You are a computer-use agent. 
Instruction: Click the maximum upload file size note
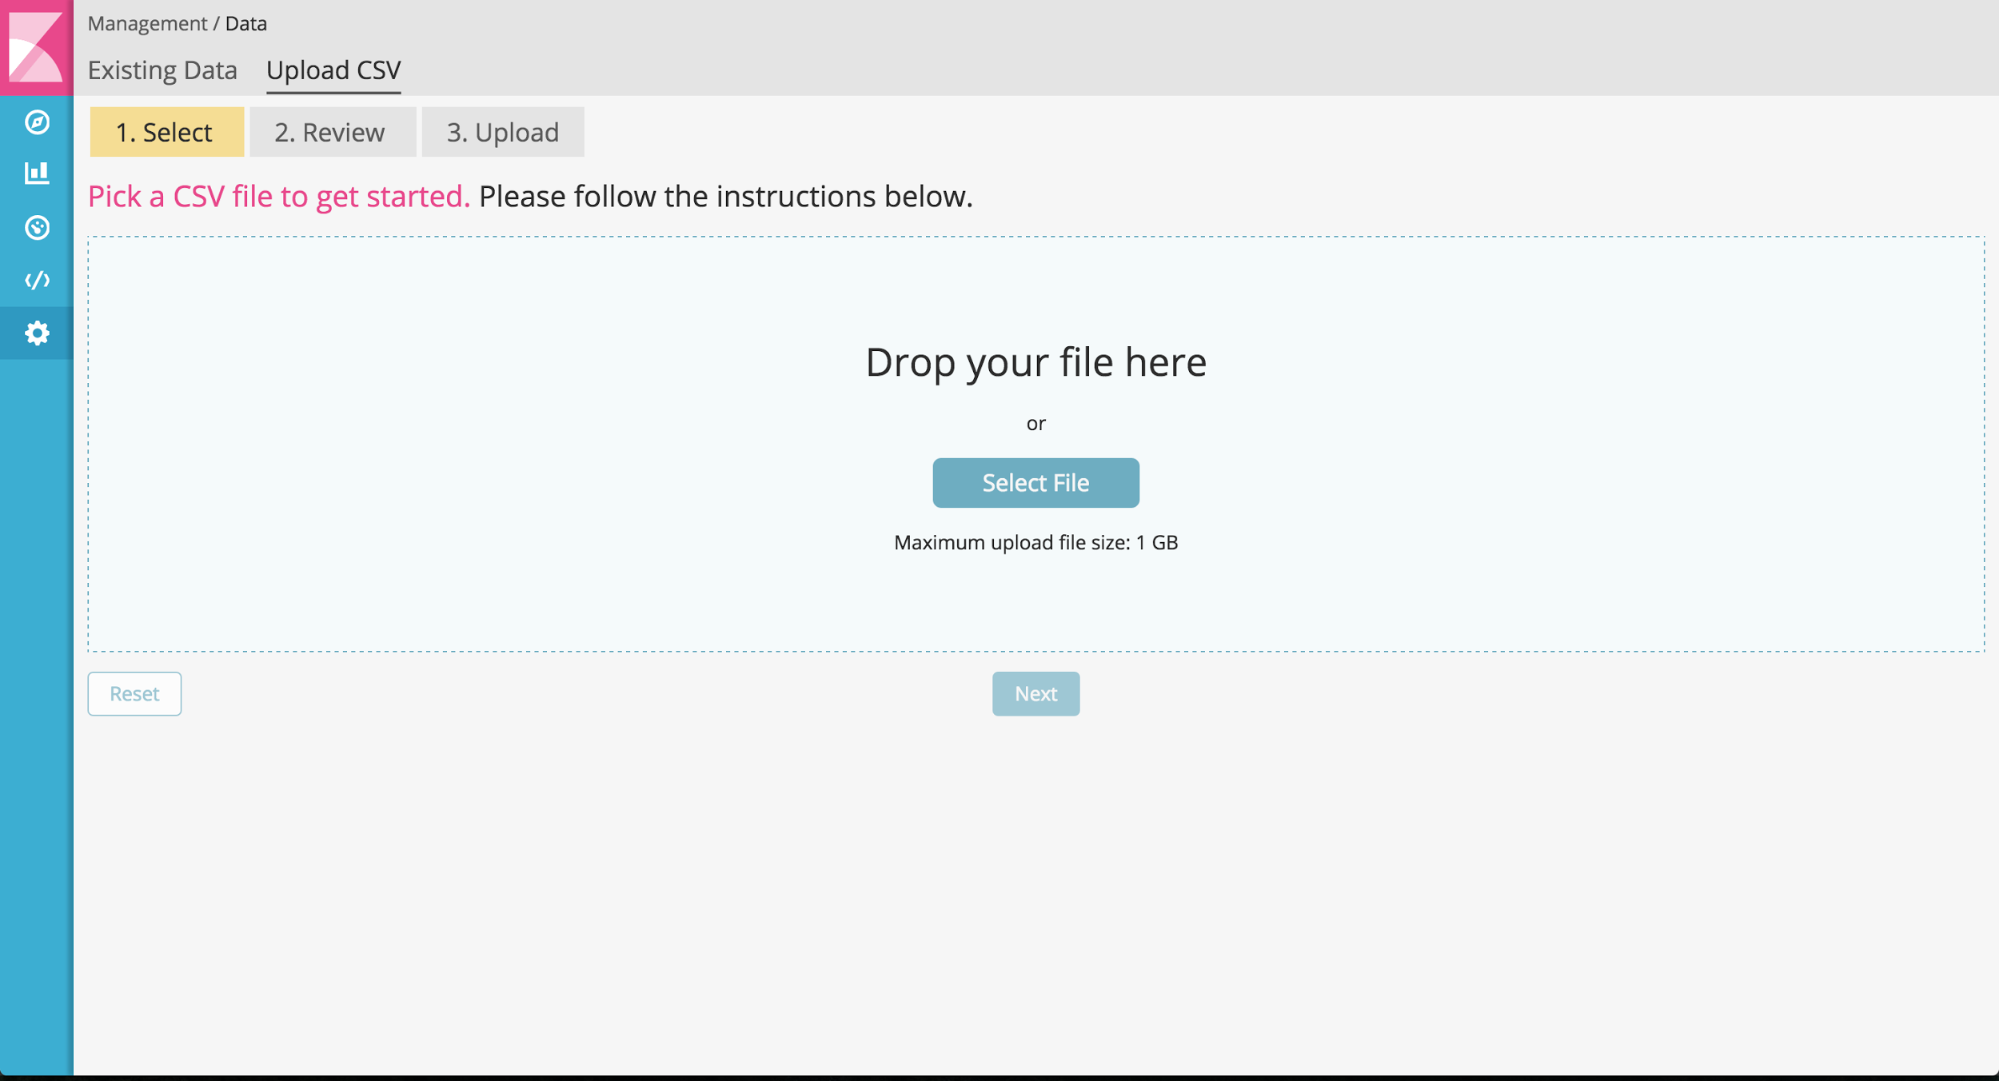(x=1035, y=543)
